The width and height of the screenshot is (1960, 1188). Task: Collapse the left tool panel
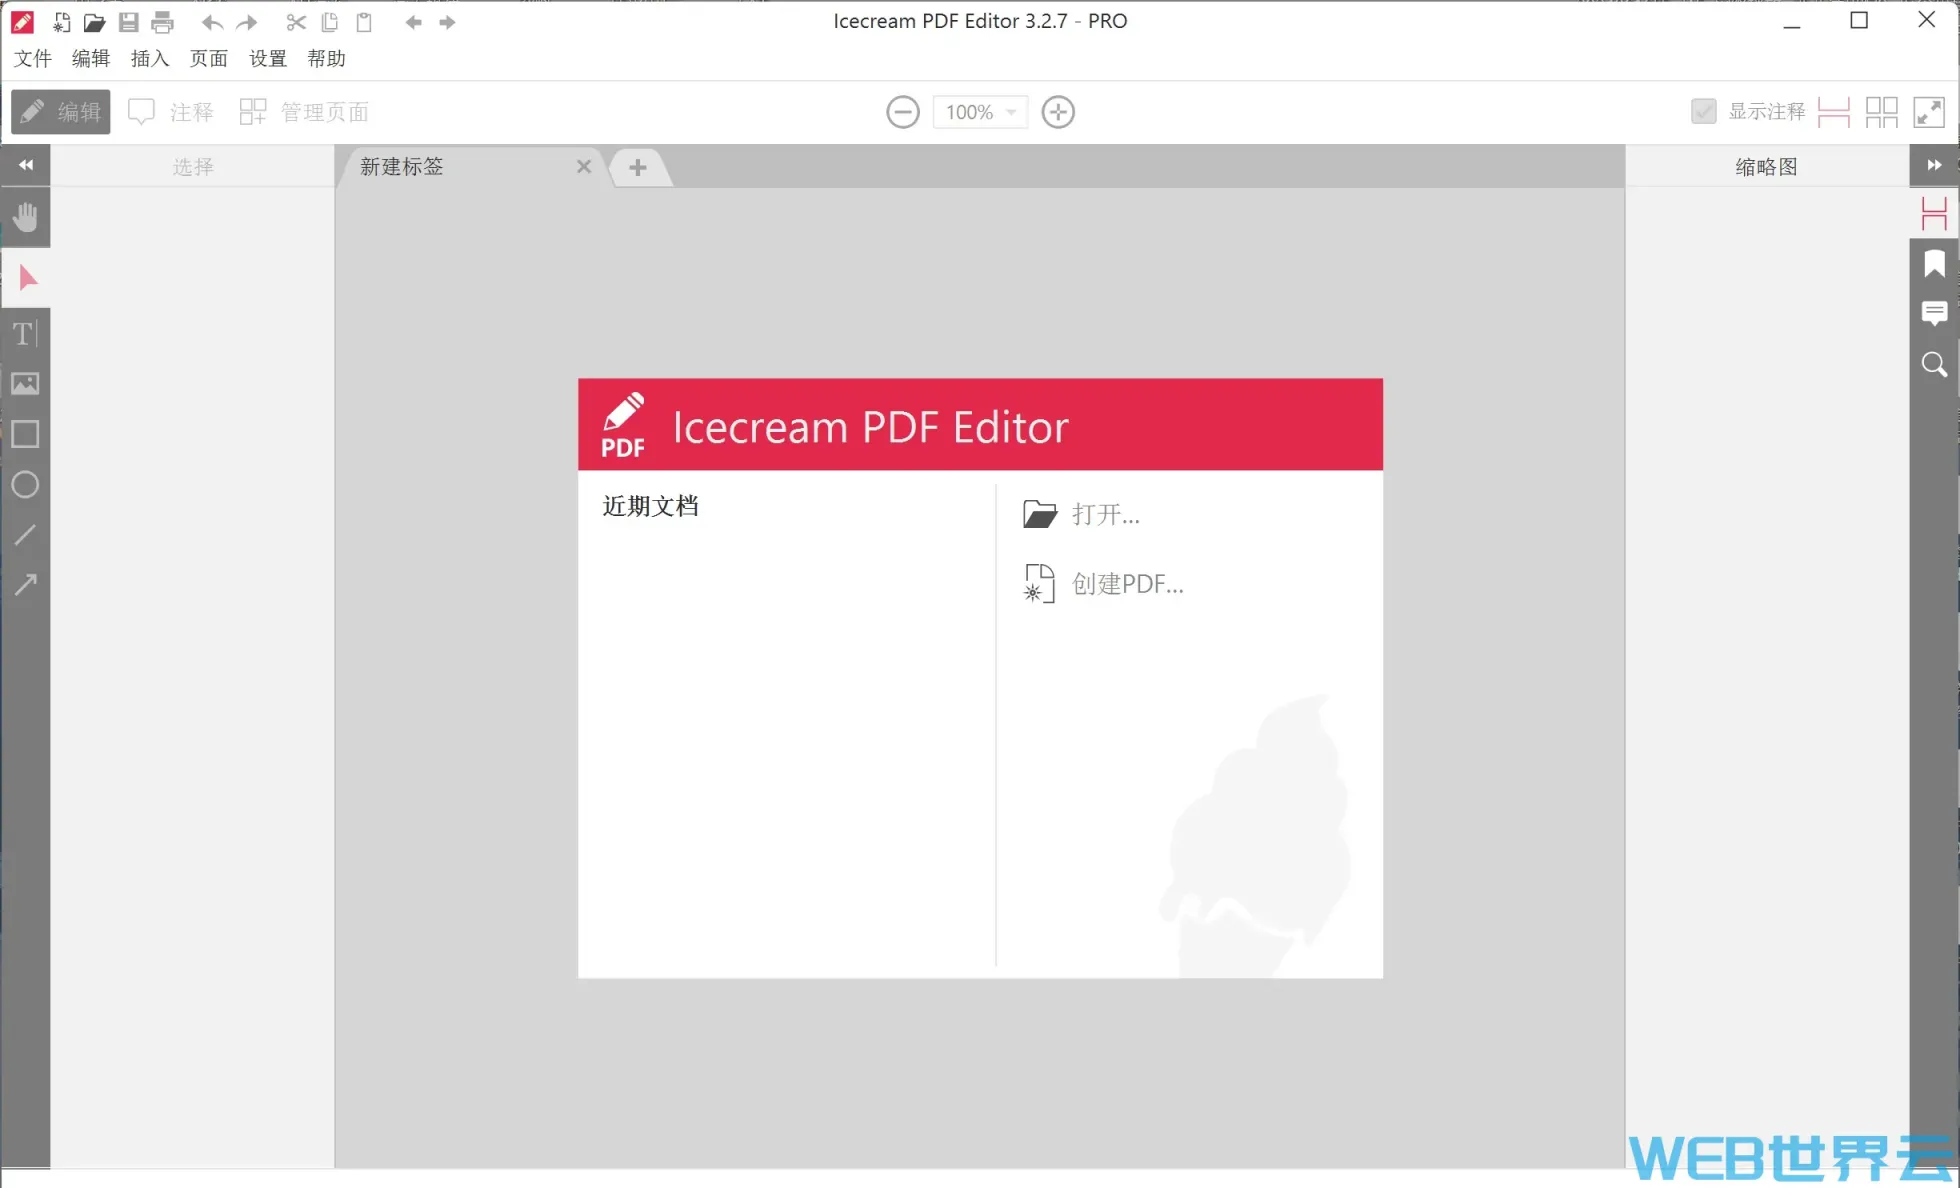(x=26, y=165)
